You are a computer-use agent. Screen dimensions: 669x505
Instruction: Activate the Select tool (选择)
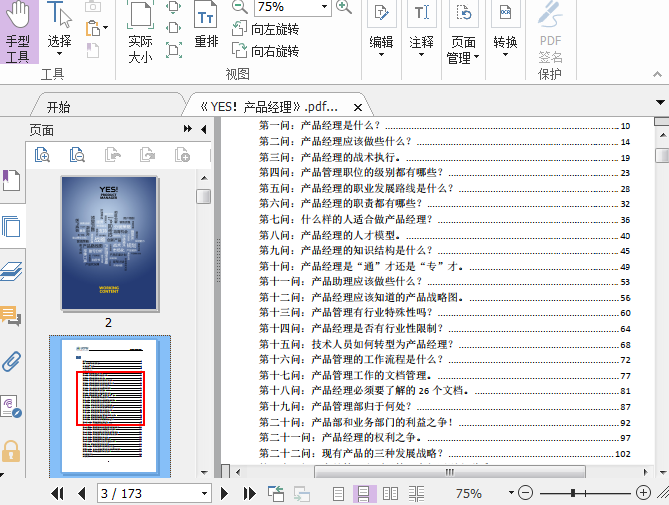59,30
